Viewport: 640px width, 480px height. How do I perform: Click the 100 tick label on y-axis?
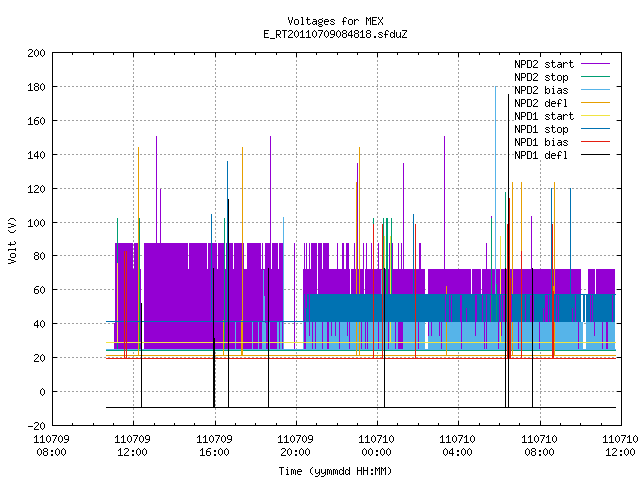pyautogui.click(x=36, y=222)
